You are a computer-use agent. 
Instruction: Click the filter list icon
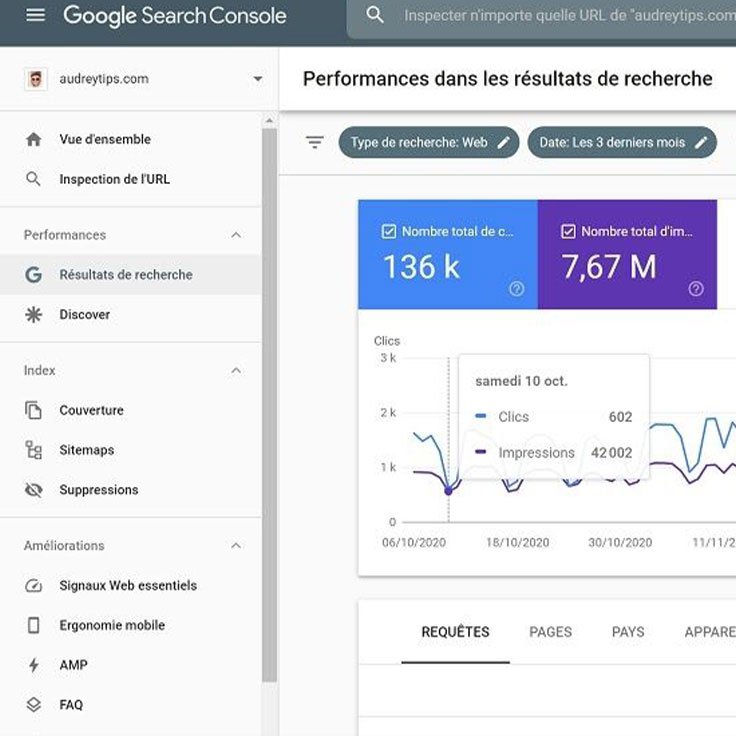[x=315, y=142]
